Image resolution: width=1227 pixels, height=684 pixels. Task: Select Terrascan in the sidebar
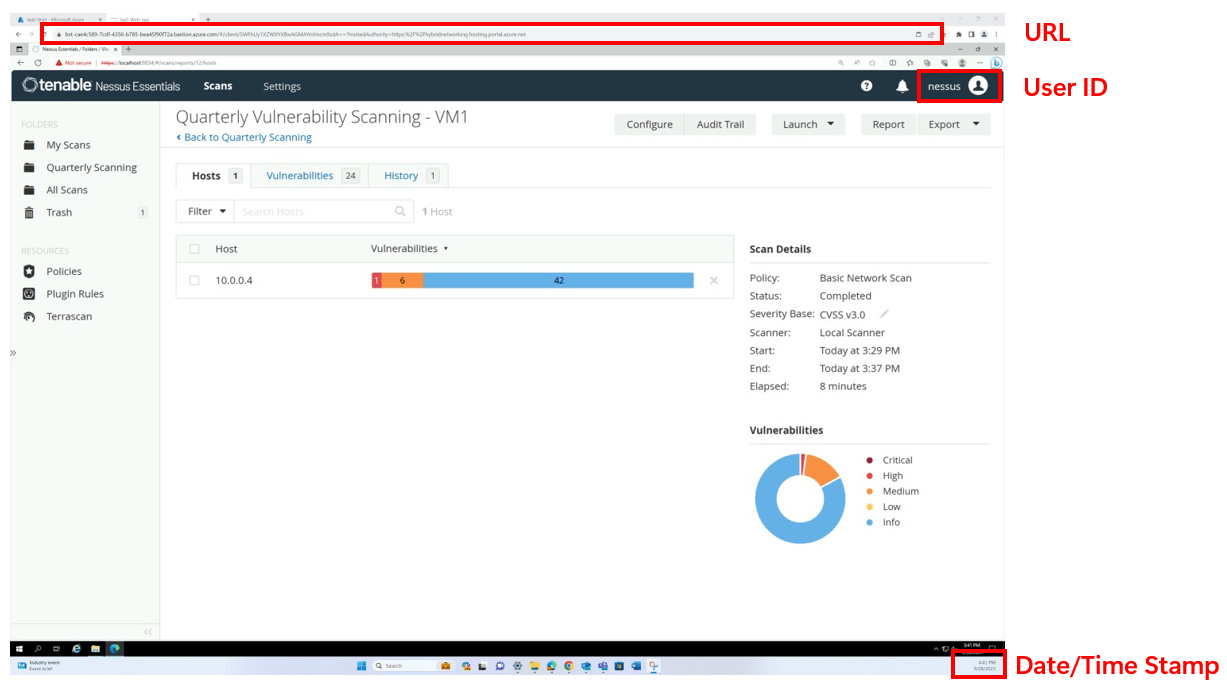click(70, 316)
